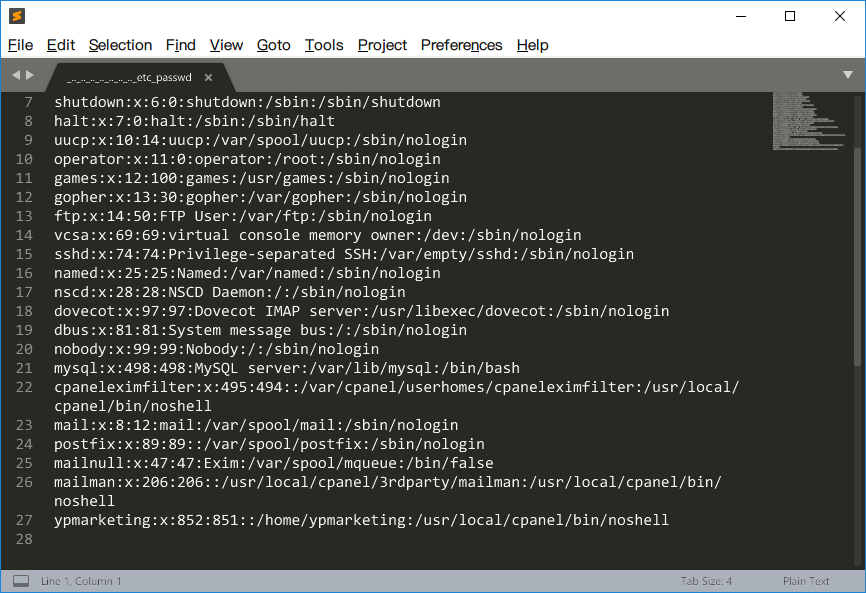Open the Edit menu
866x593 pixels.
pyautogui.click(x=61, y=45)
